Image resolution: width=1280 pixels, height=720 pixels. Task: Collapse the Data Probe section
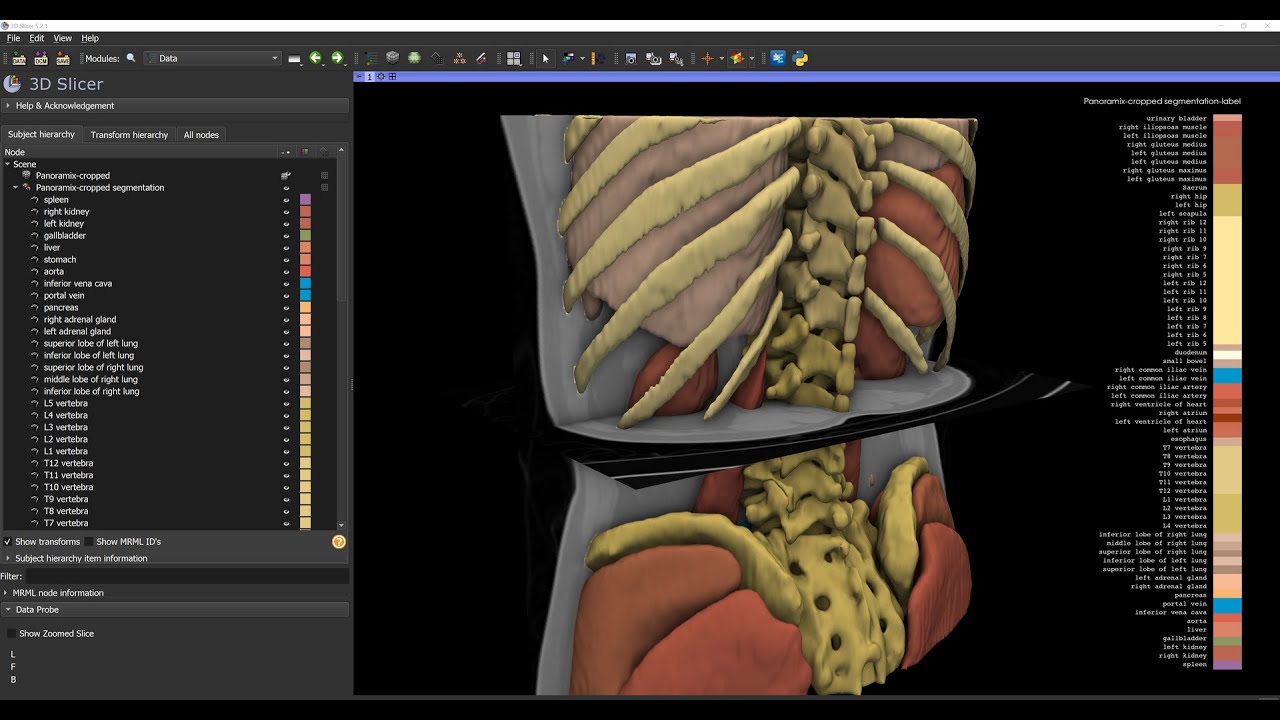(175, 610)
